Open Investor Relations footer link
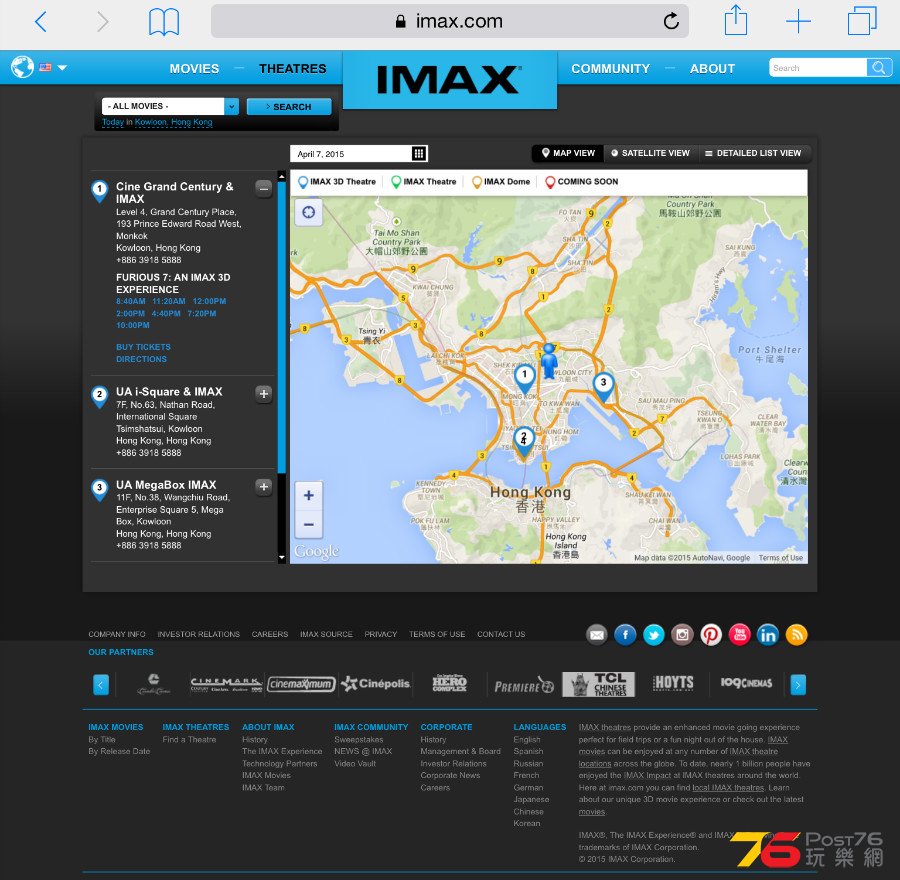 click(199, 634)
